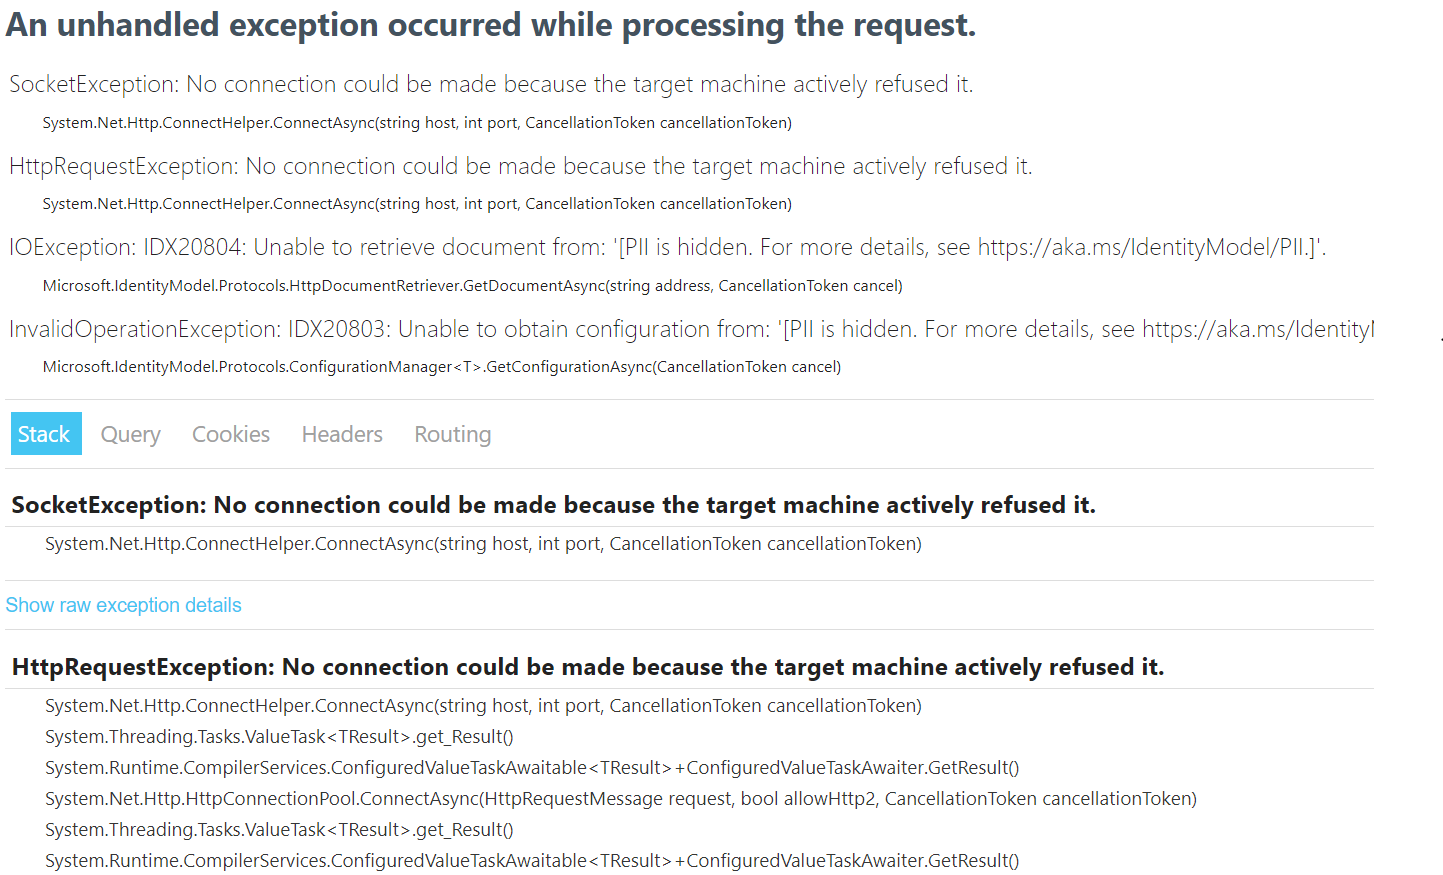Click the ConfigurationManager GetConfigurationAsync stack frame
Image resolution: width=1443 pixels, height=875 pixels.
441,366
